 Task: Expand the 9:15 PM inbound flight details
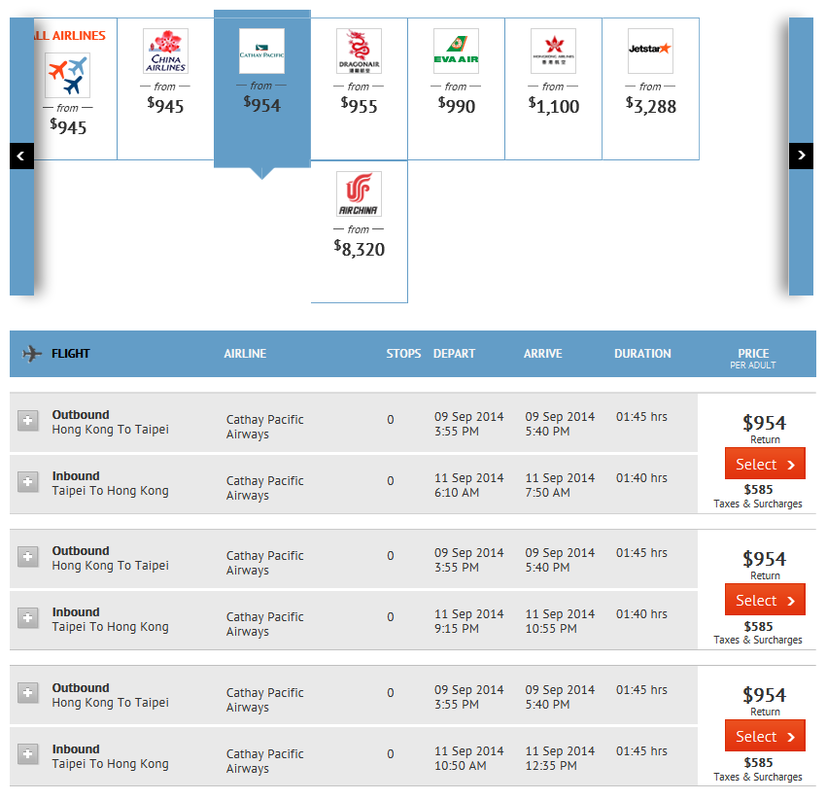[28, 618]
